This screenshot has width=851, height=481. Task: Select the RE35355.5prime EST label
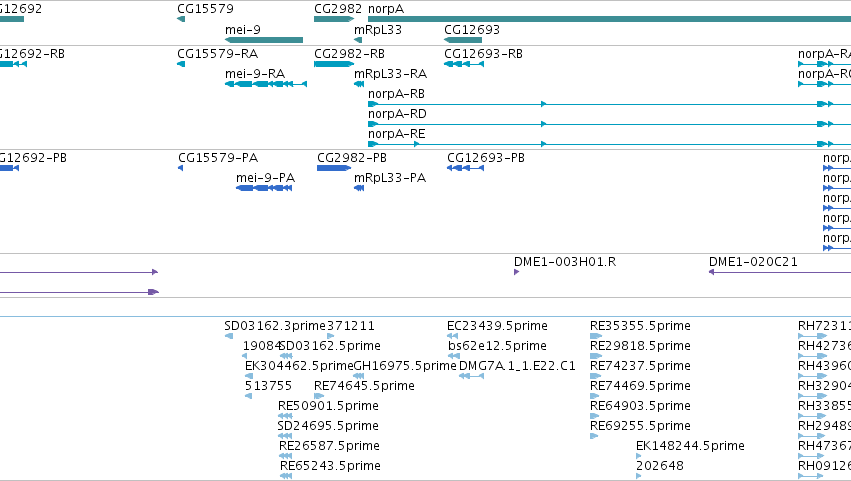[x=640, y=326]
